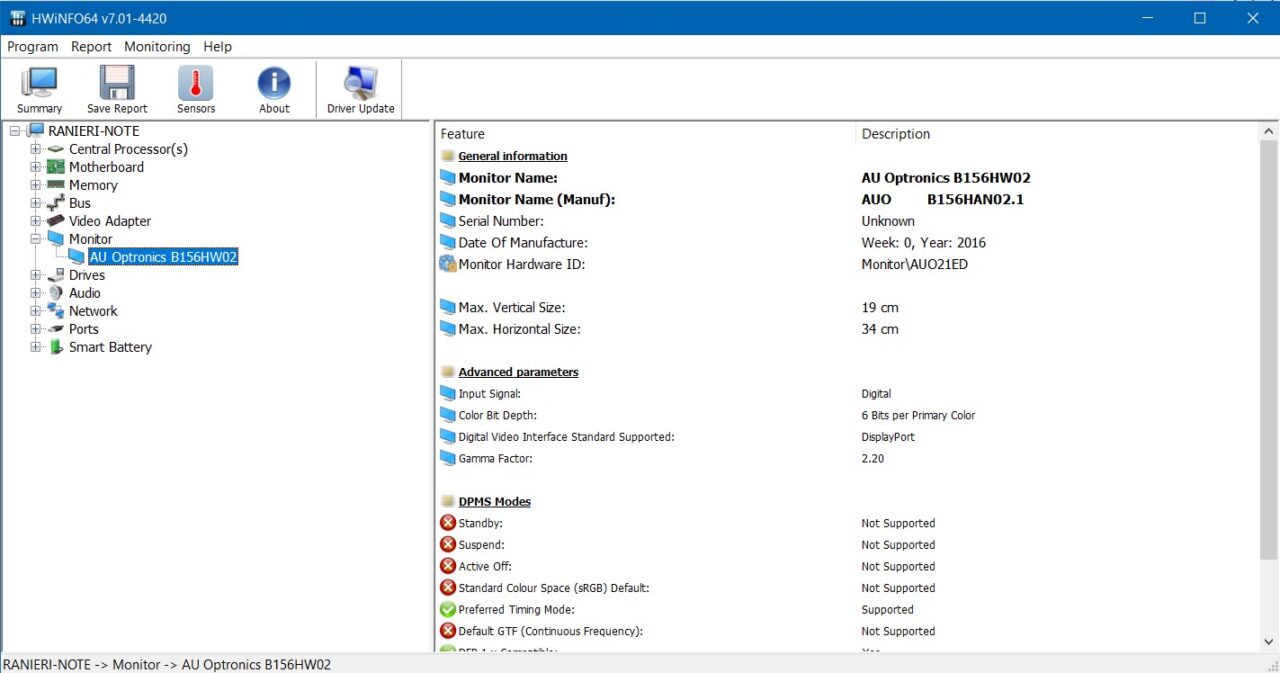
Task: Click the Video Adapter card icon
Action: point(55,221)
